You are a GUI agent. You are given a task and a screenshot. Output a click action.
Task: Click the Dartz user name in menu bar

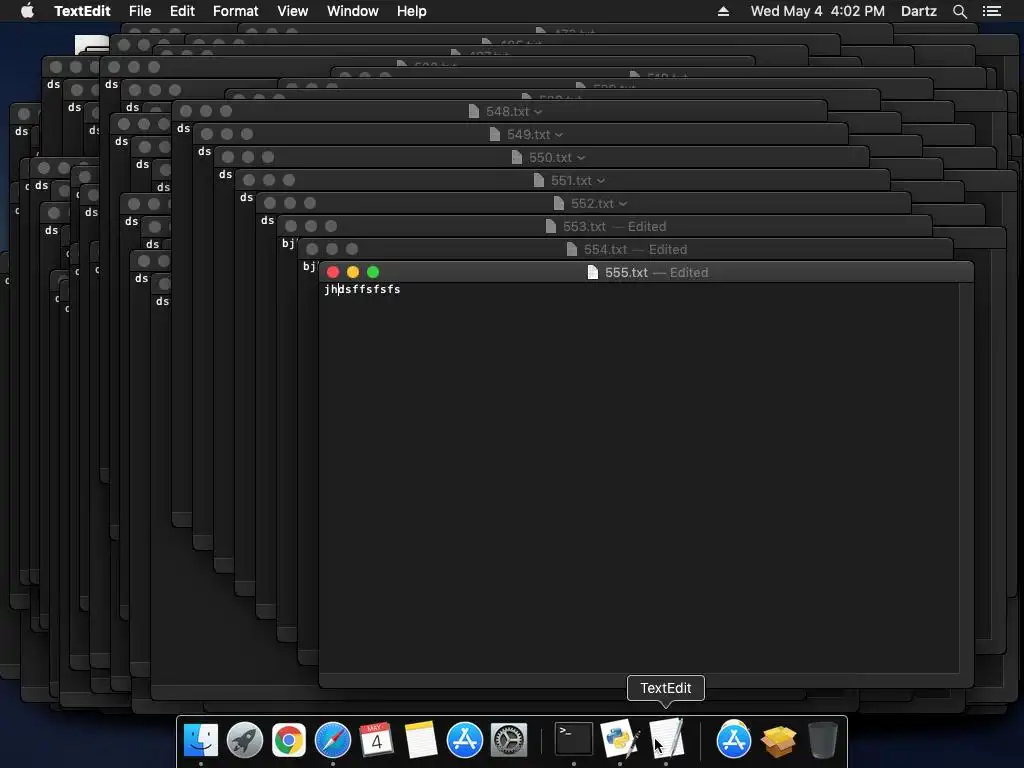point(919,11)
